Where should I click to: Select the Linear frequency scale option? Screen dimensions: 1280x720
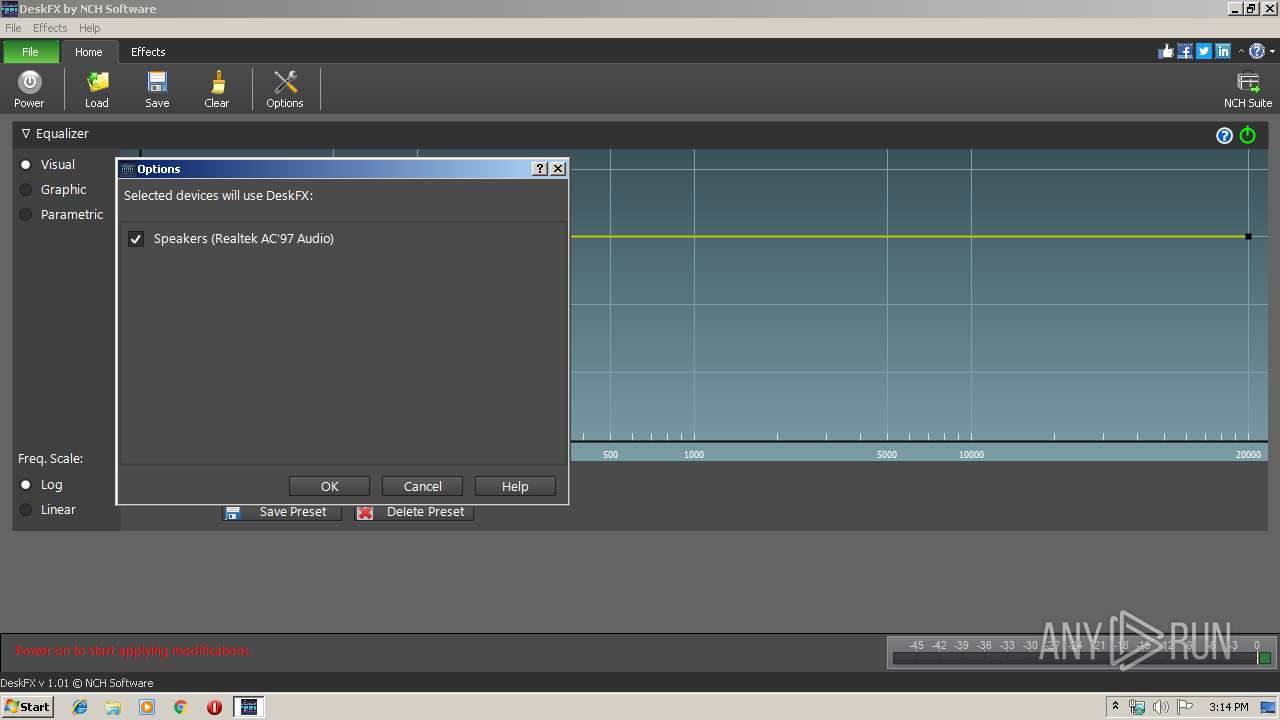[x=26, y=509]
